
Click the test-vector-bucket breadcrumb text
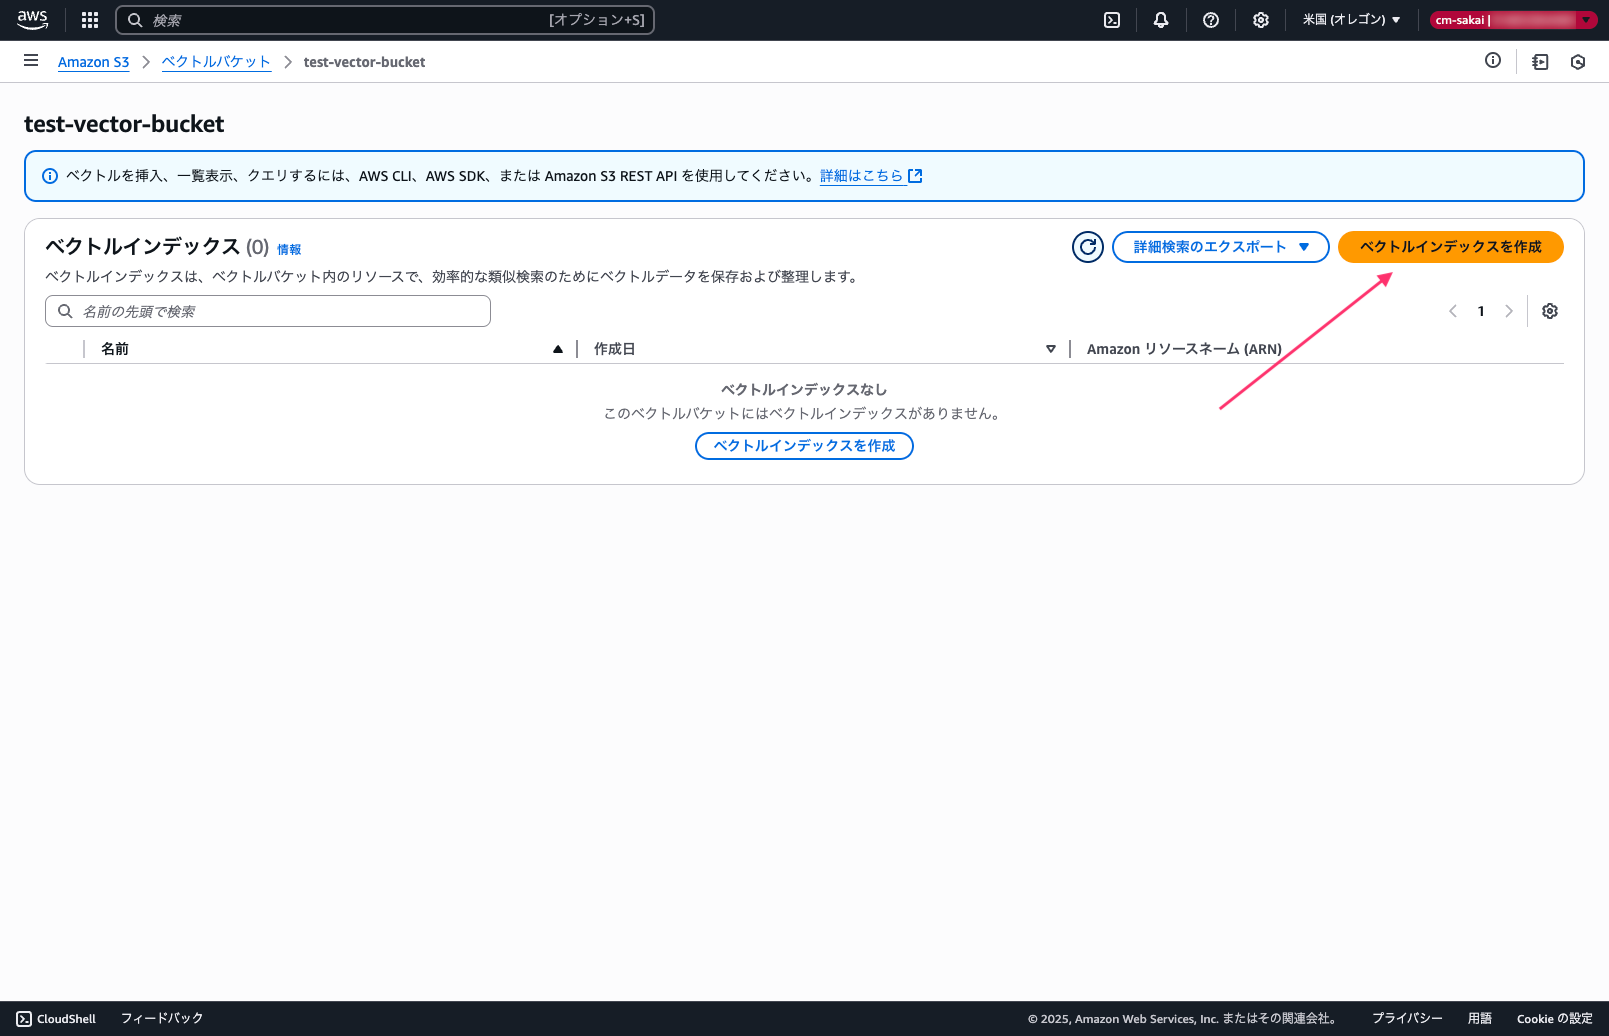pyautogui.click(x=364, y=62)
